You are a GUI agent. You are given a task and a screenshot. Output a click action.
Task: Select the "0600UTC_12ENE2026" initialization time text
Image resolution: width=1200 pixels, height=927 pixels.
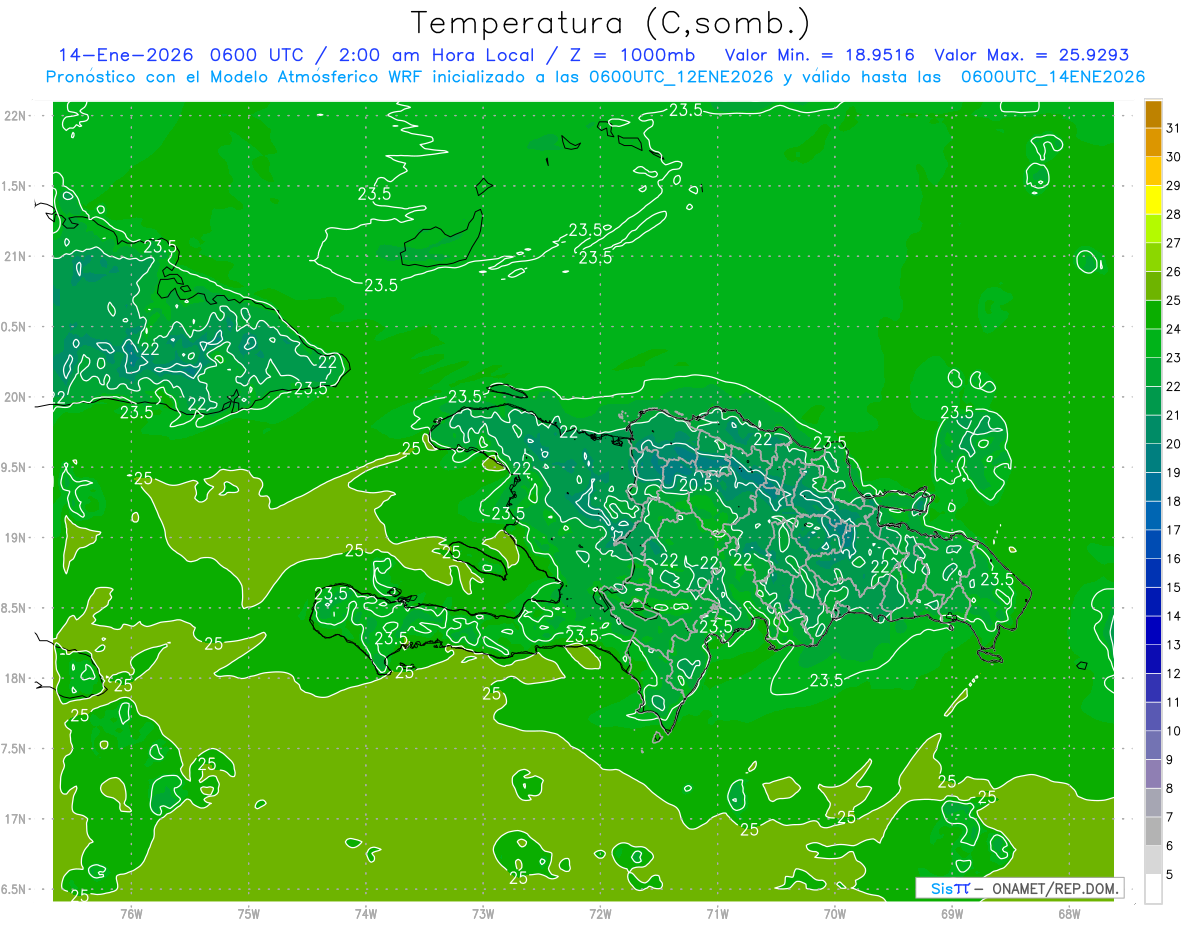click(x=680, y=77)
